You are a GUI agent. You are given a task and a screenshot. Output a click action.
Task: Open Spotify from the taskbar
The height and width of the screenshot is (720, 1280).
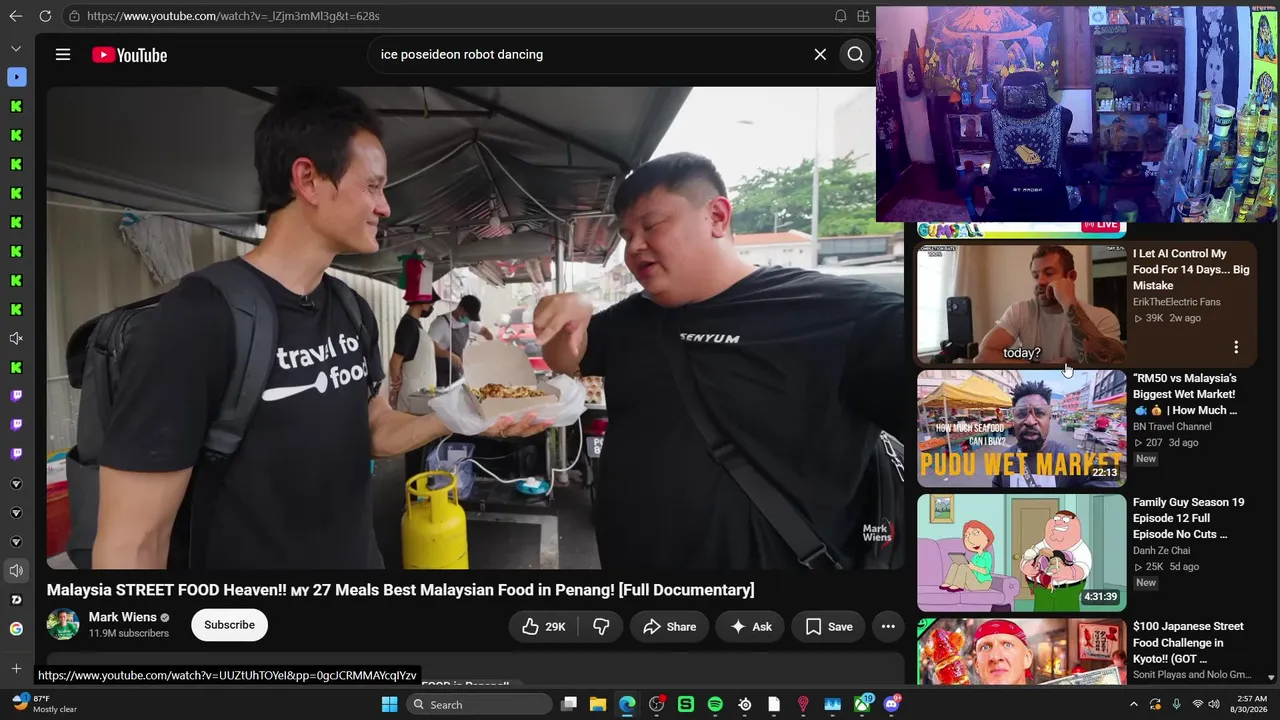coord(715,705)
